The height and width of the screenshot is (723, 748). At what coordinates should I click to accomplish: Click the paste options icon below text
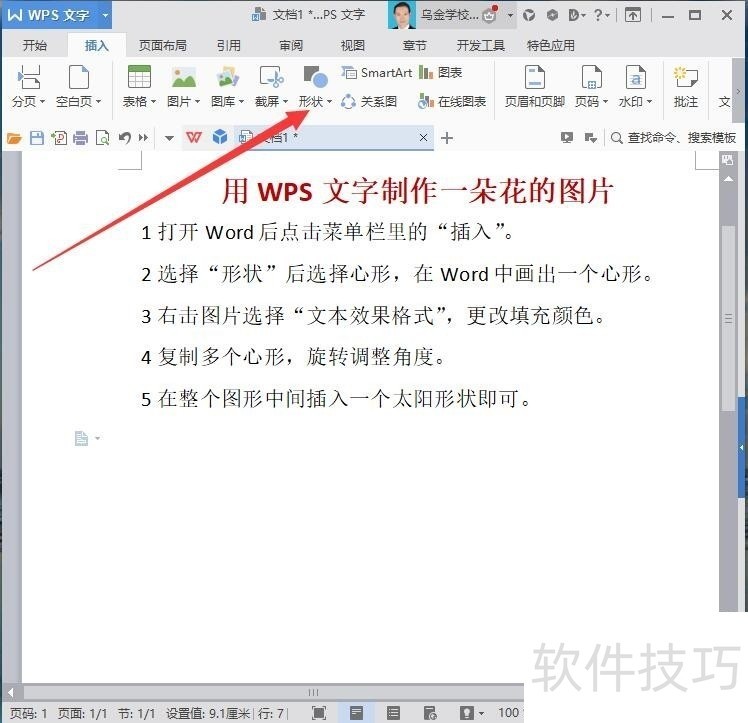point(82,438)
